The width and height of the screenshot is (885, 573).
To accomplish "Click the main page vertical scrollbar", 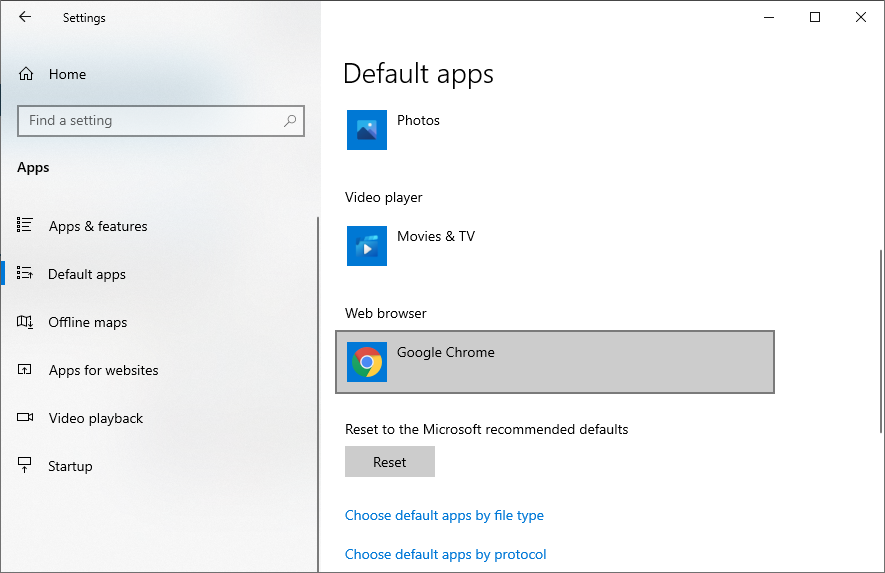I will 880,341.
